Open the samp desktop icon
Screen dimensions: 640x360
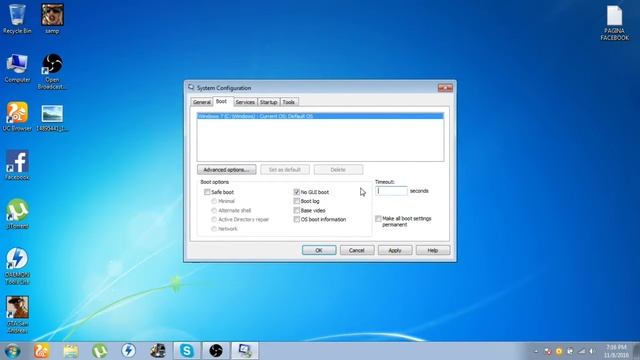(x=52, y=19)
